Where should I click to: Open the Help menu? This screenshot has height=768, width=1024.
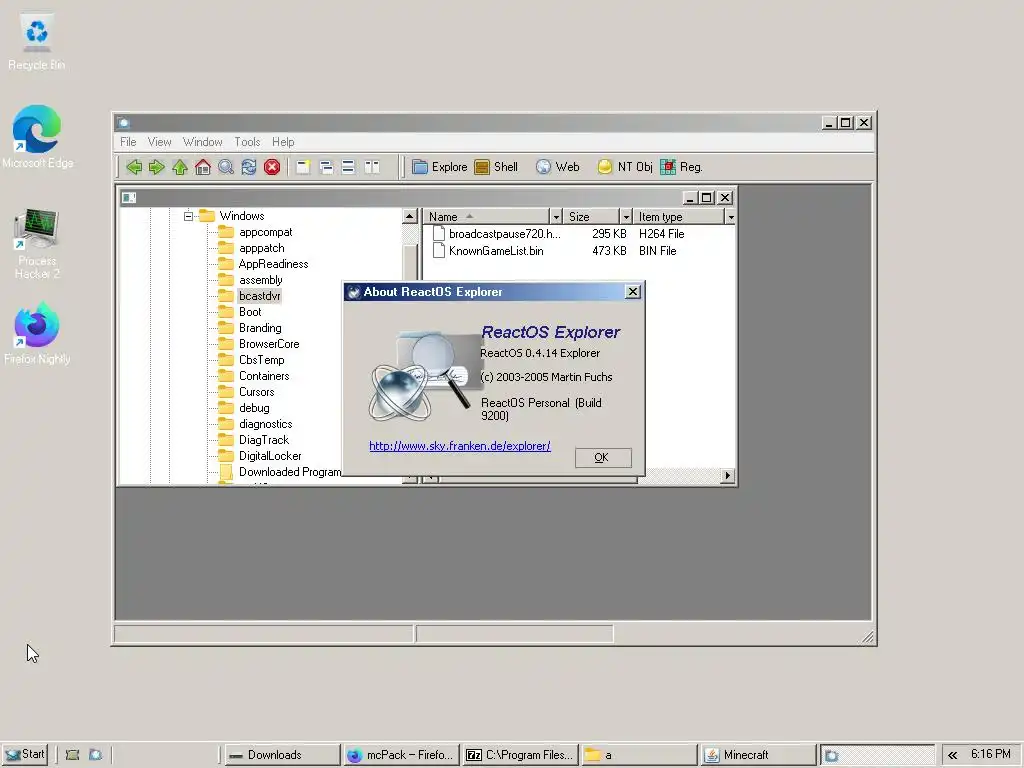[x=283, y=142]
